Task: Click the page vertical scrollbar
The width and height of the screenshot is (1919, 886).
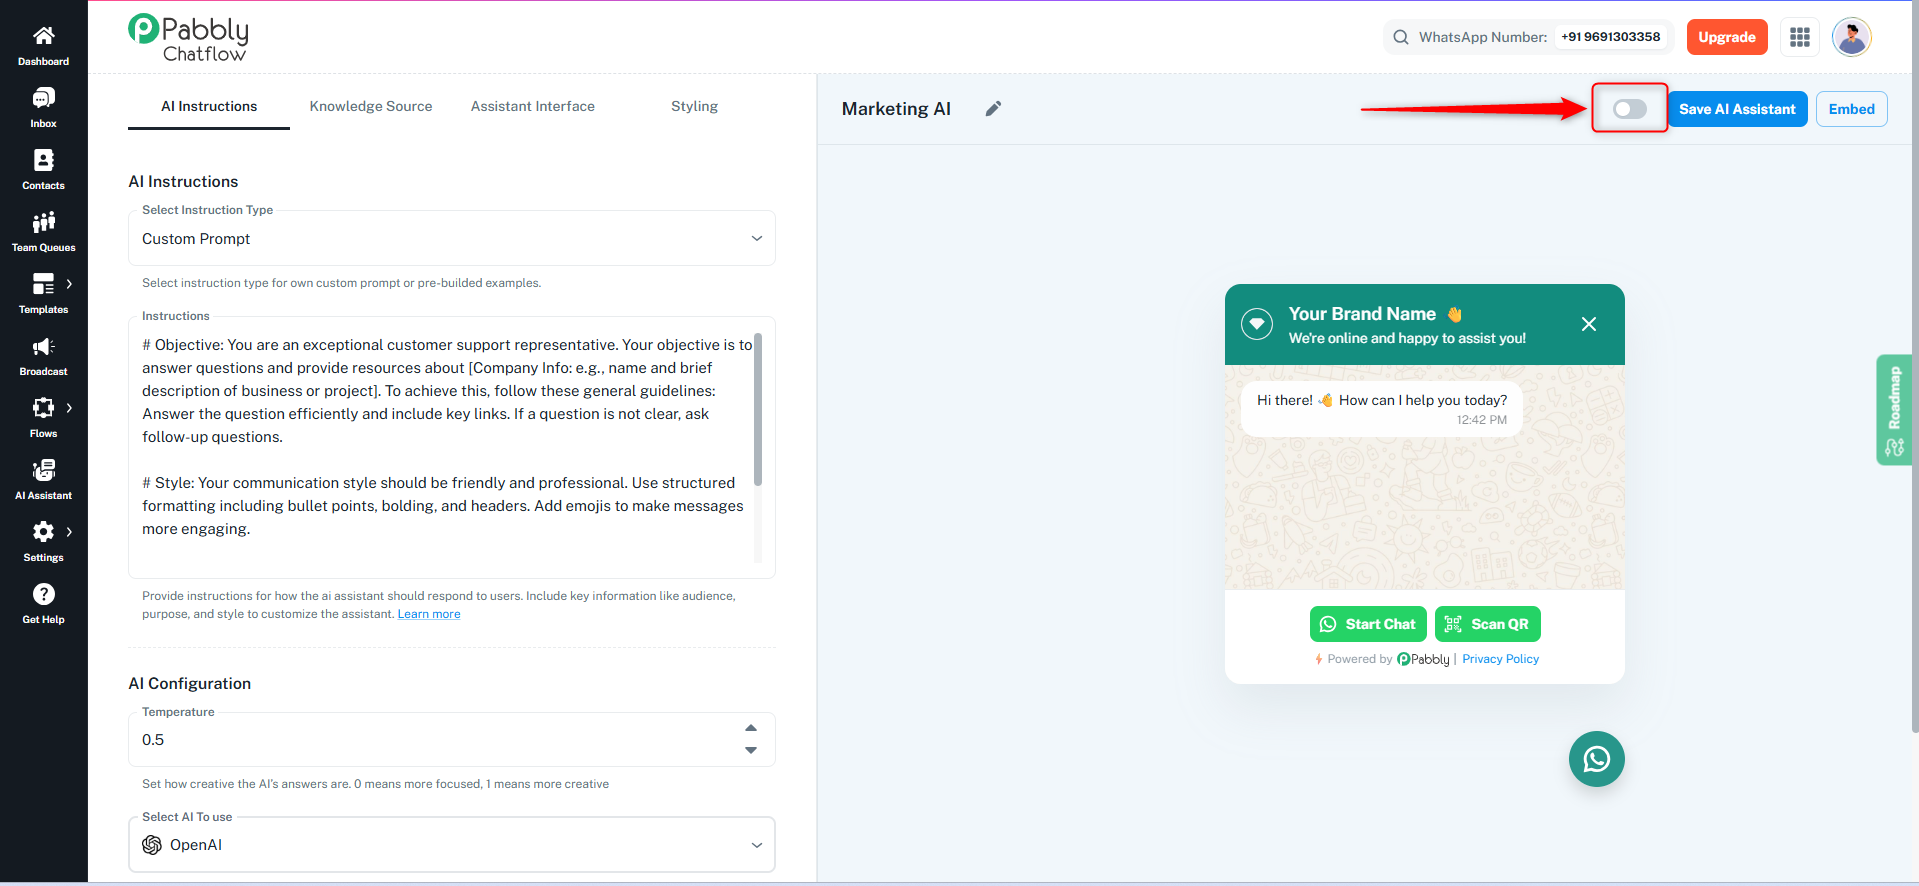Action: point(1914,367)
